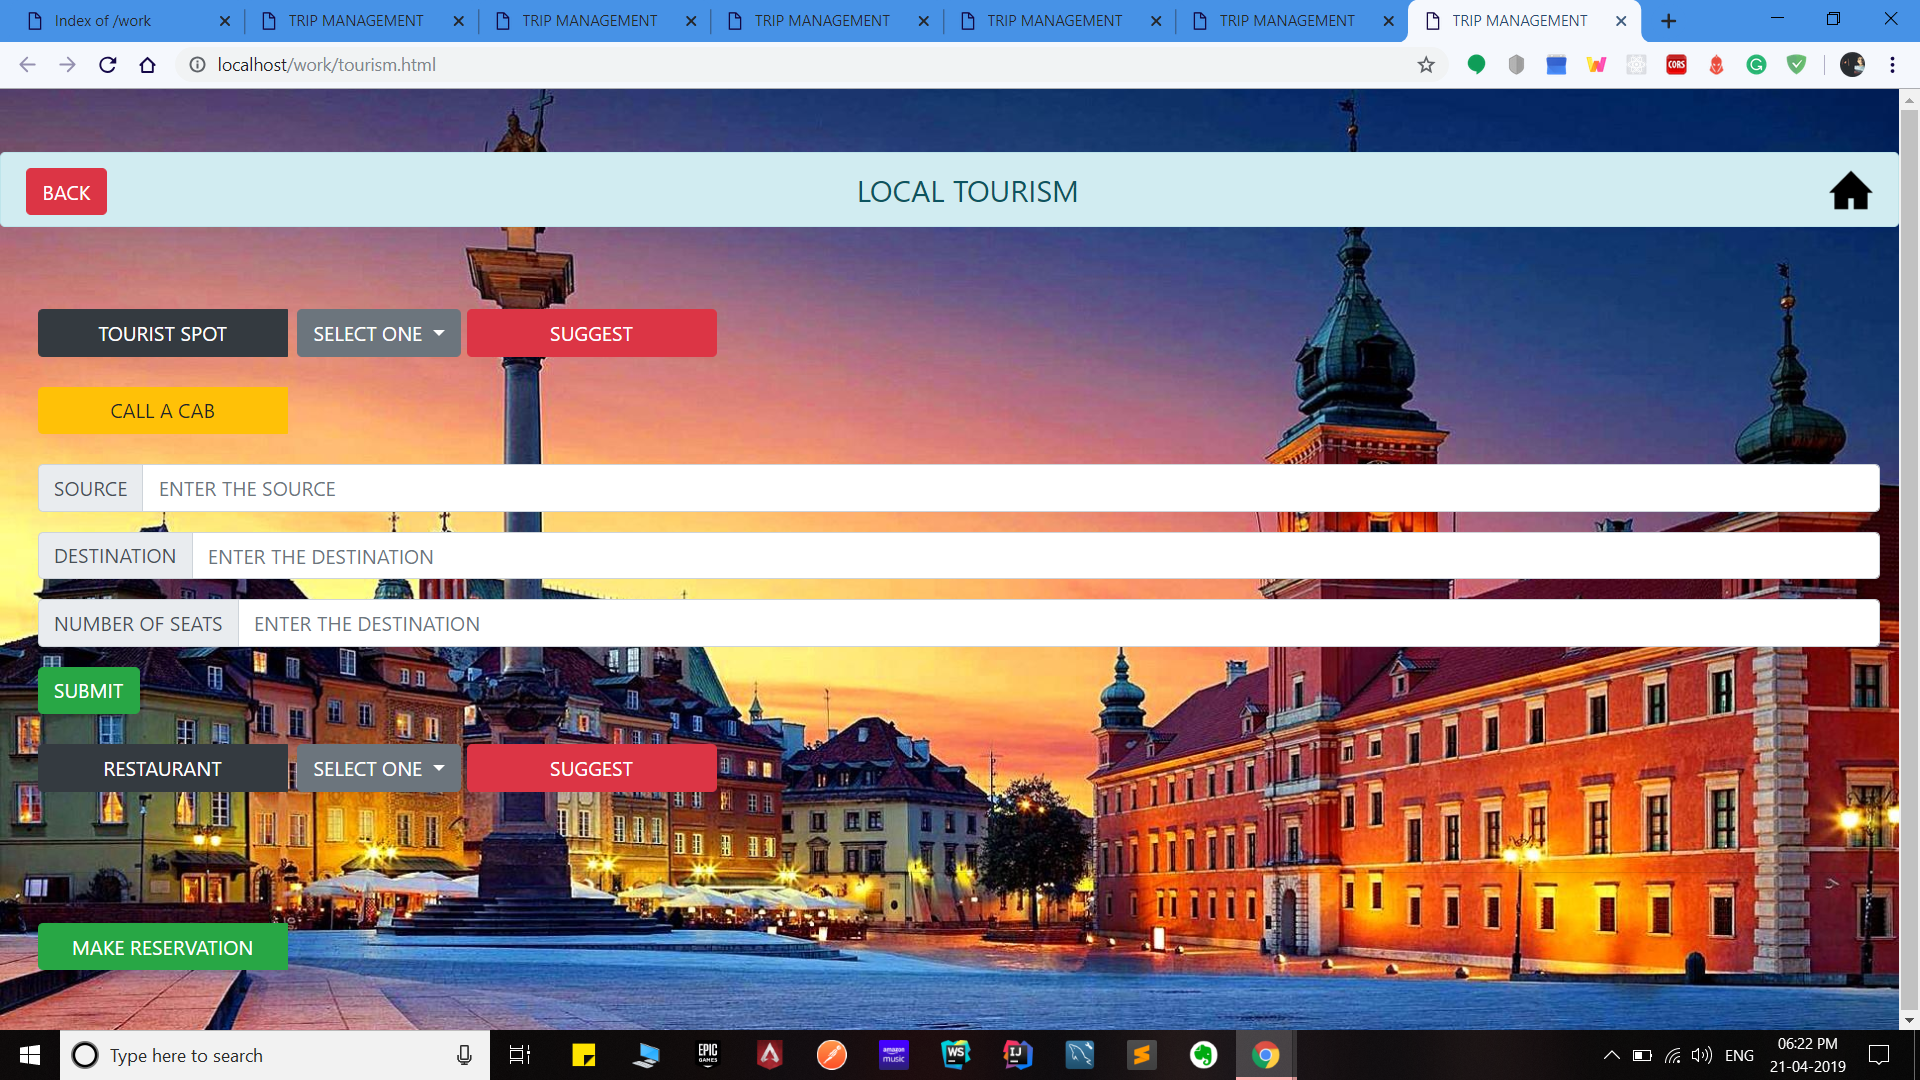Switch to Index of /work tab

120,21
